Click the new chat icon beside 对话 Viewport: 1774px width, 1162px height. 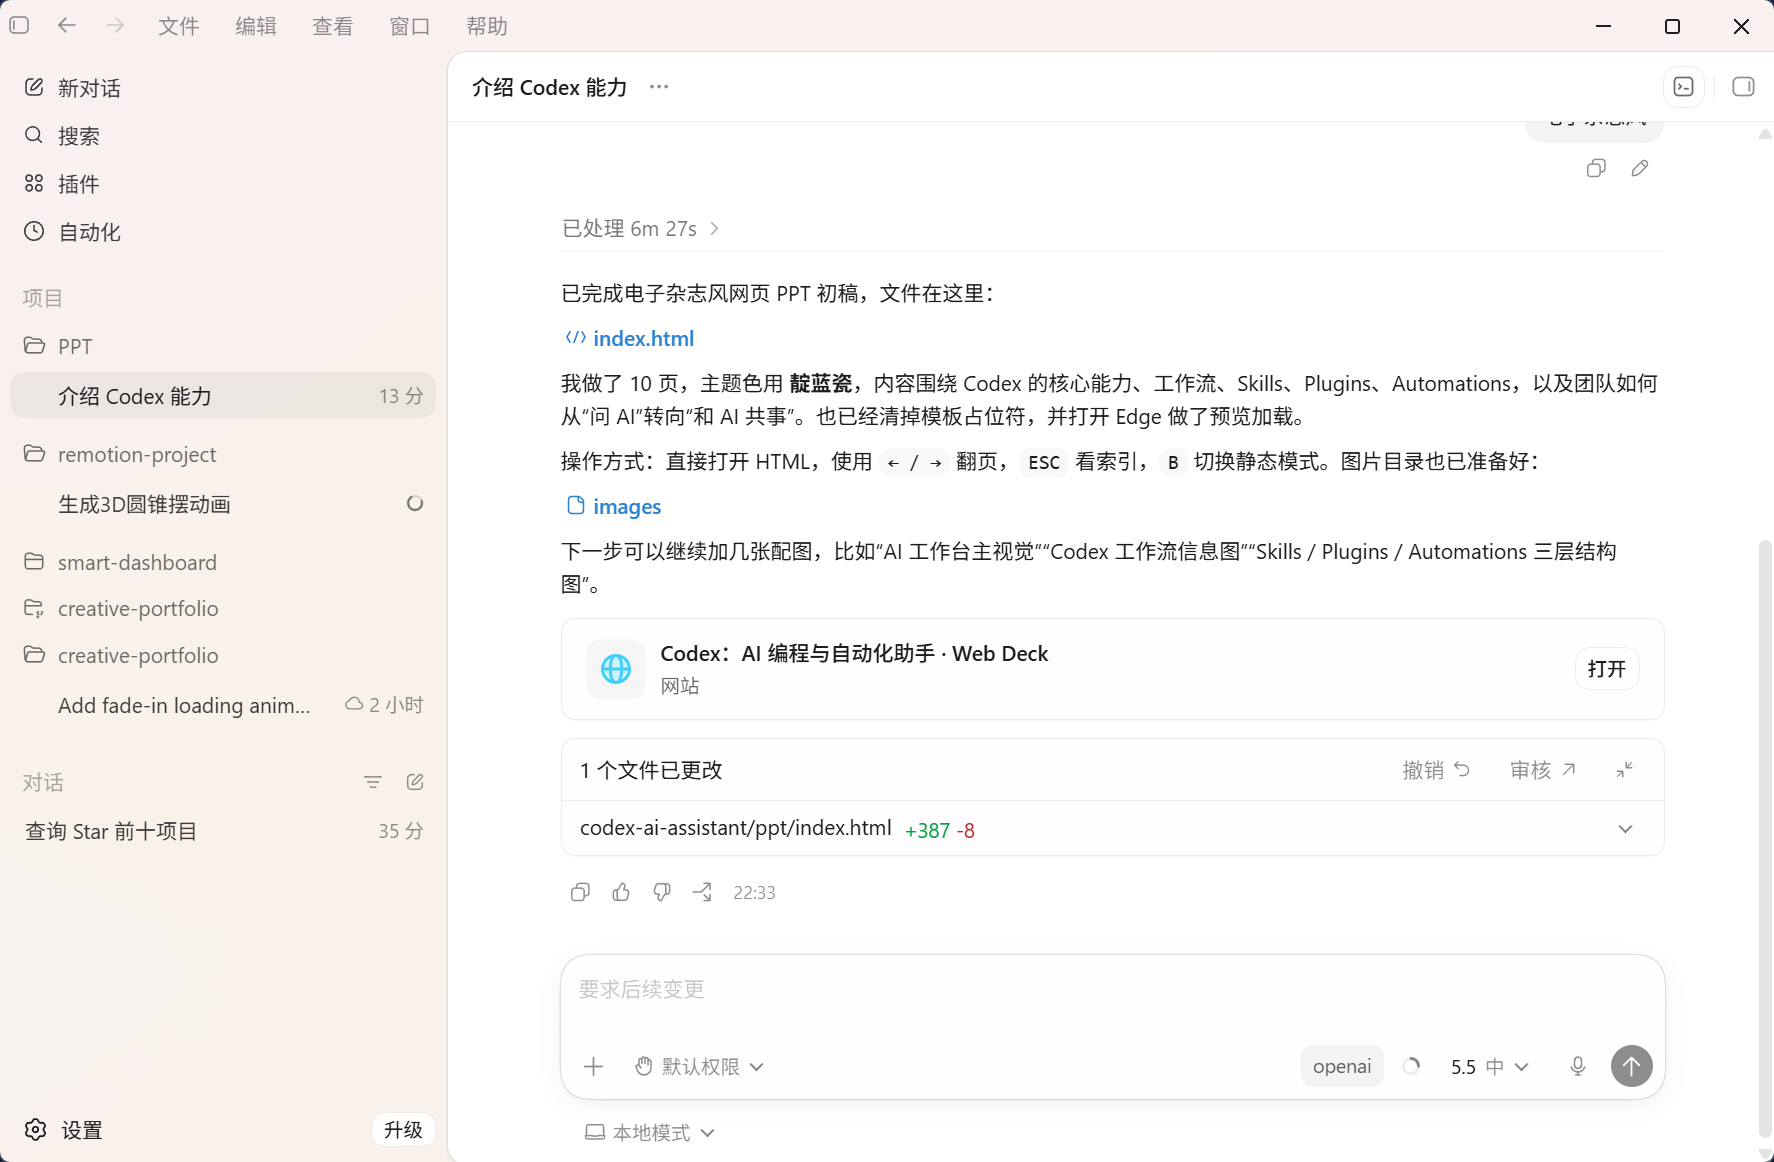(x=415, y=782)
